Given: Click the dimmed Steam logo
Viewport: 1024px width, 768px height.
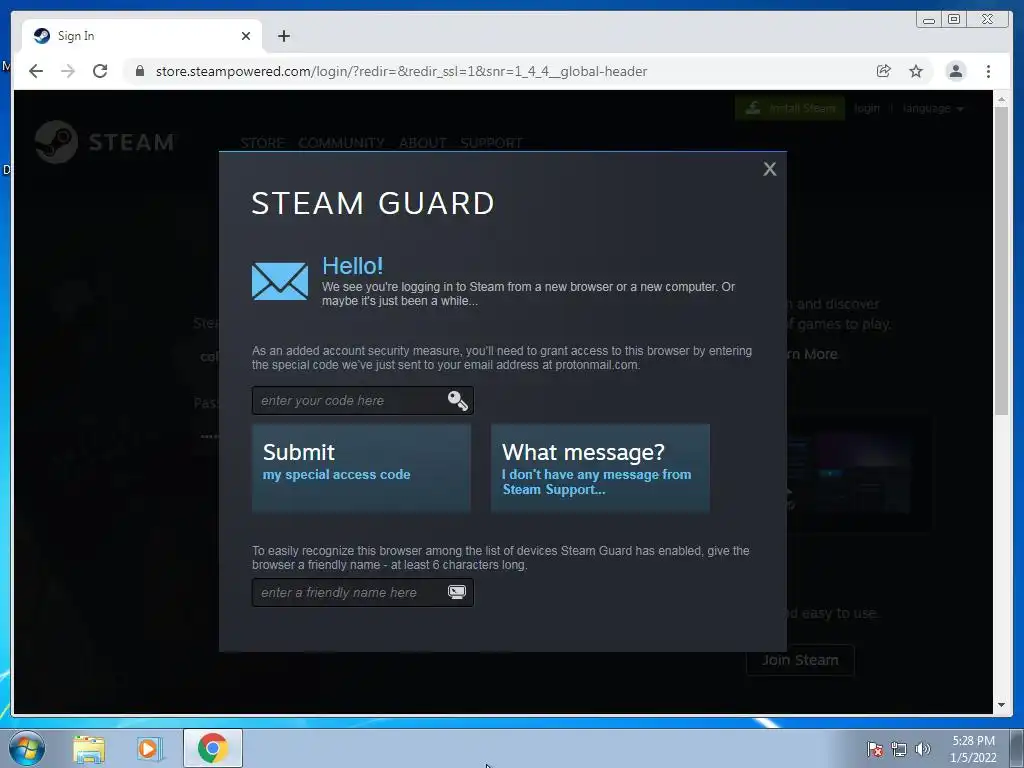Looking at the screenshot, I should click(x=104, y=142).
